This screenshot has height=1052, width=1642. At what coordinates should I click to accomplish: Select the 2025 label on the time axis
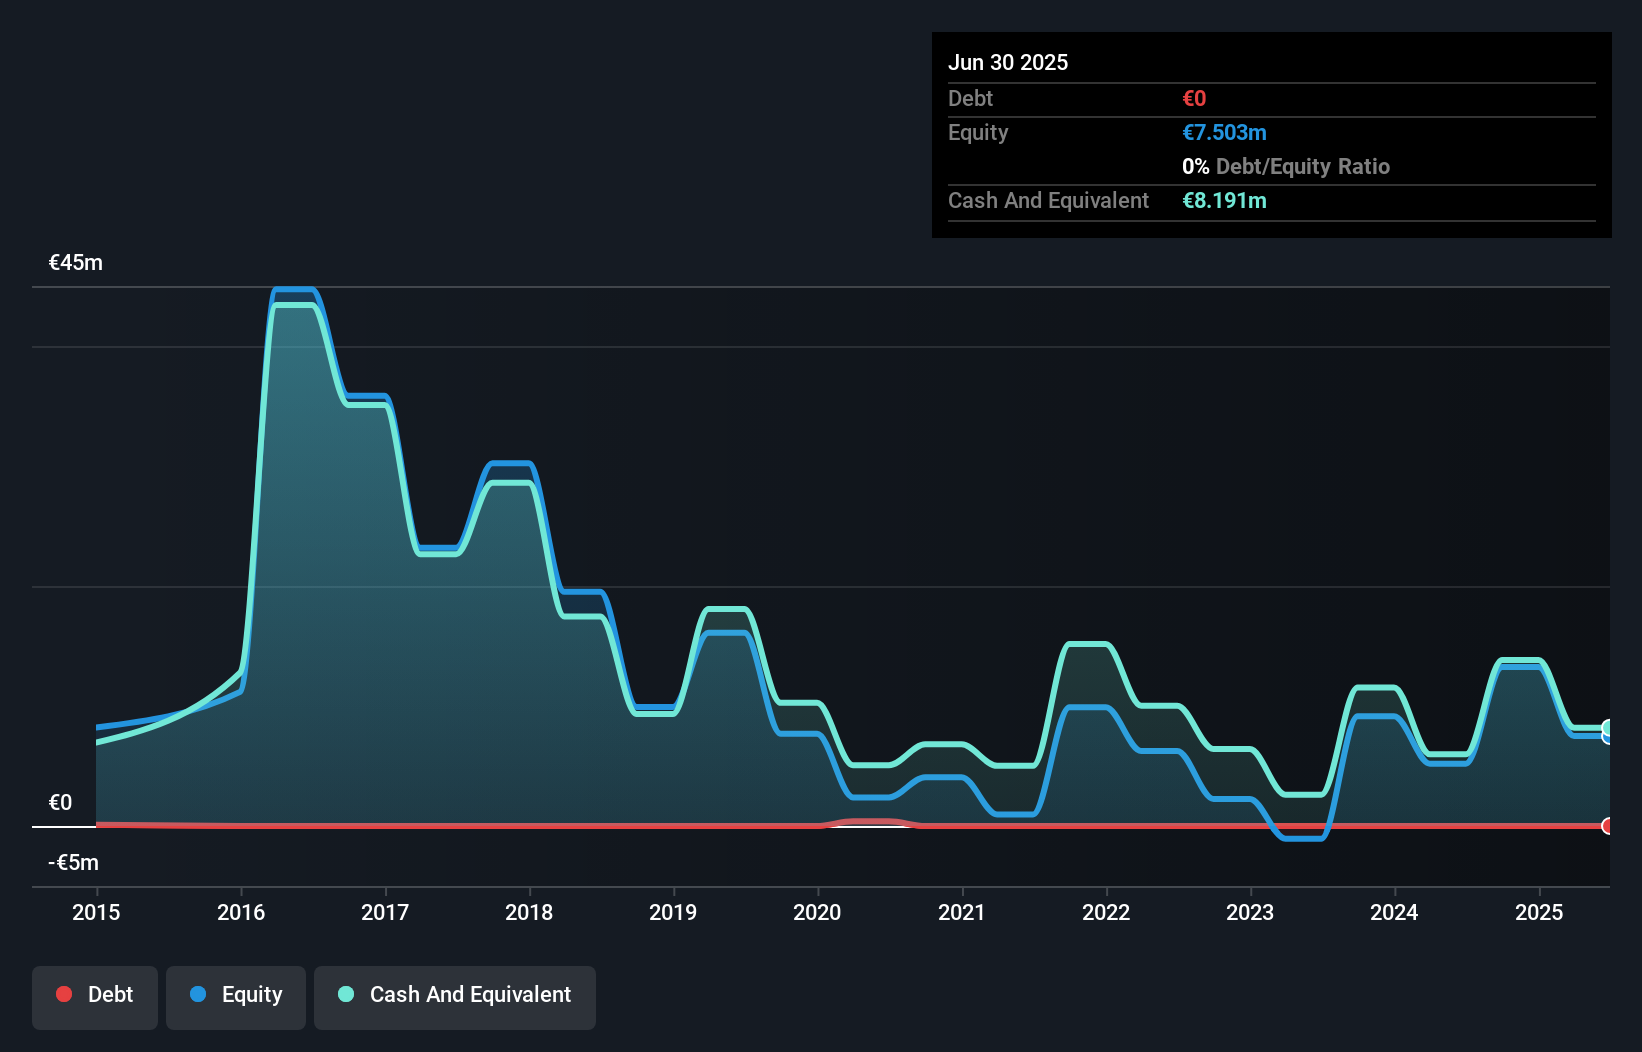pos(1540,912)
